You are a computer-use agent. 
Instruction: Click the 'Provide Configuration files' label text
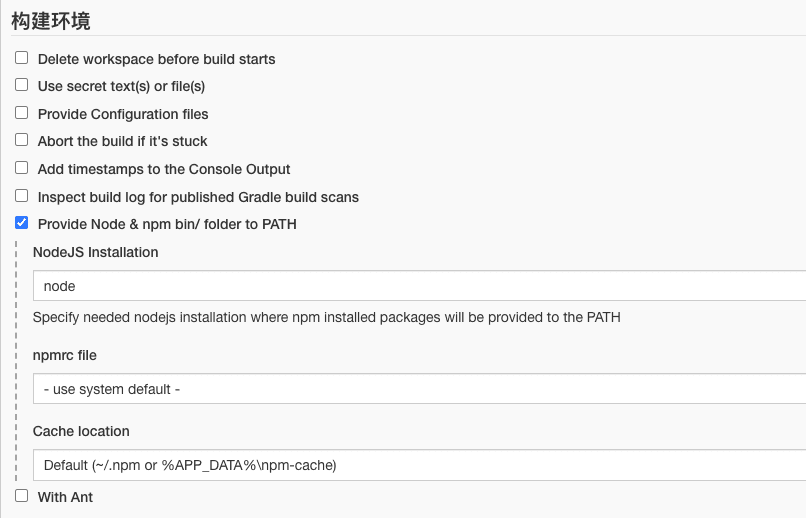[x=123, y=114]
